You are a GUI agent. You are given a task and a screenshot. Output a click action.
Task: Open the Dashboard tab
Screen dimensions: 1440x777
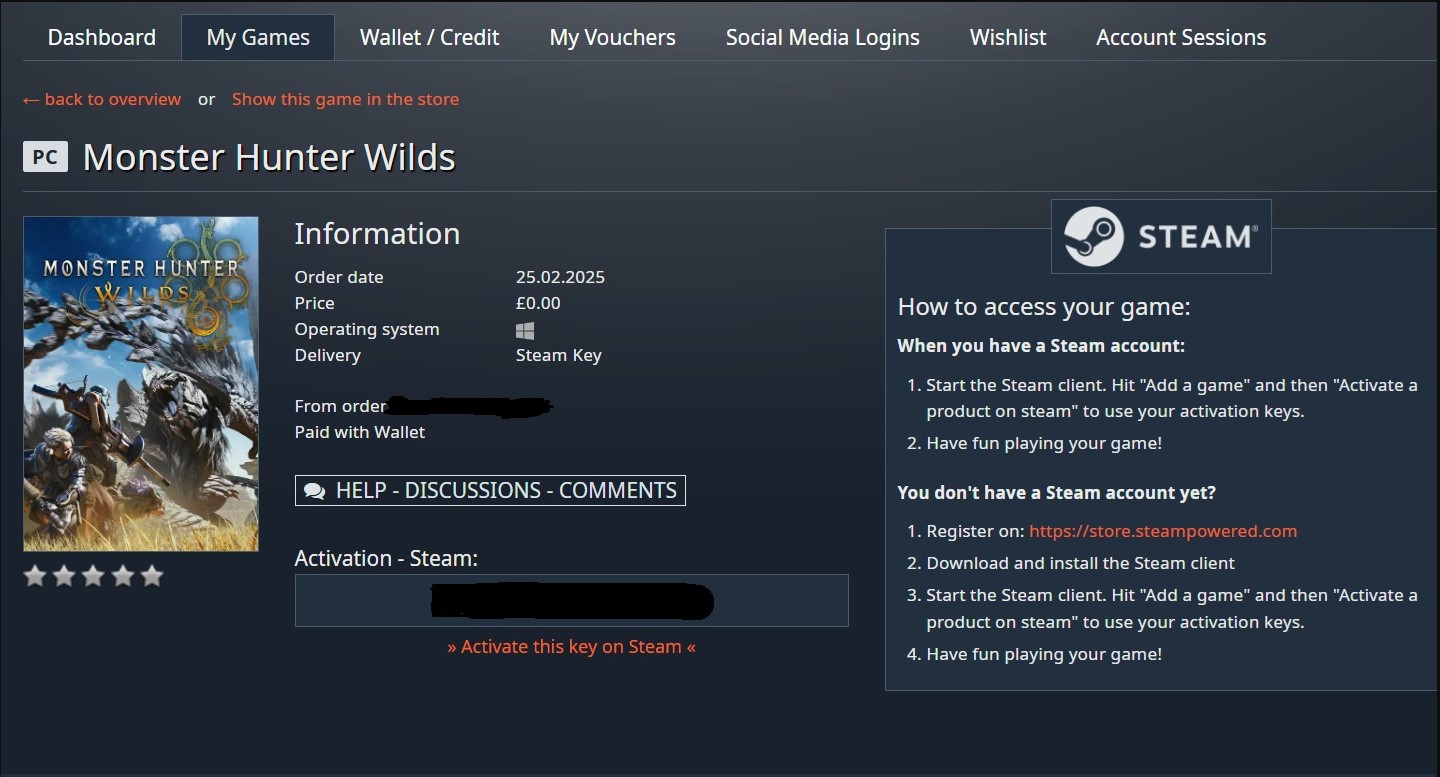pos(102,38)
